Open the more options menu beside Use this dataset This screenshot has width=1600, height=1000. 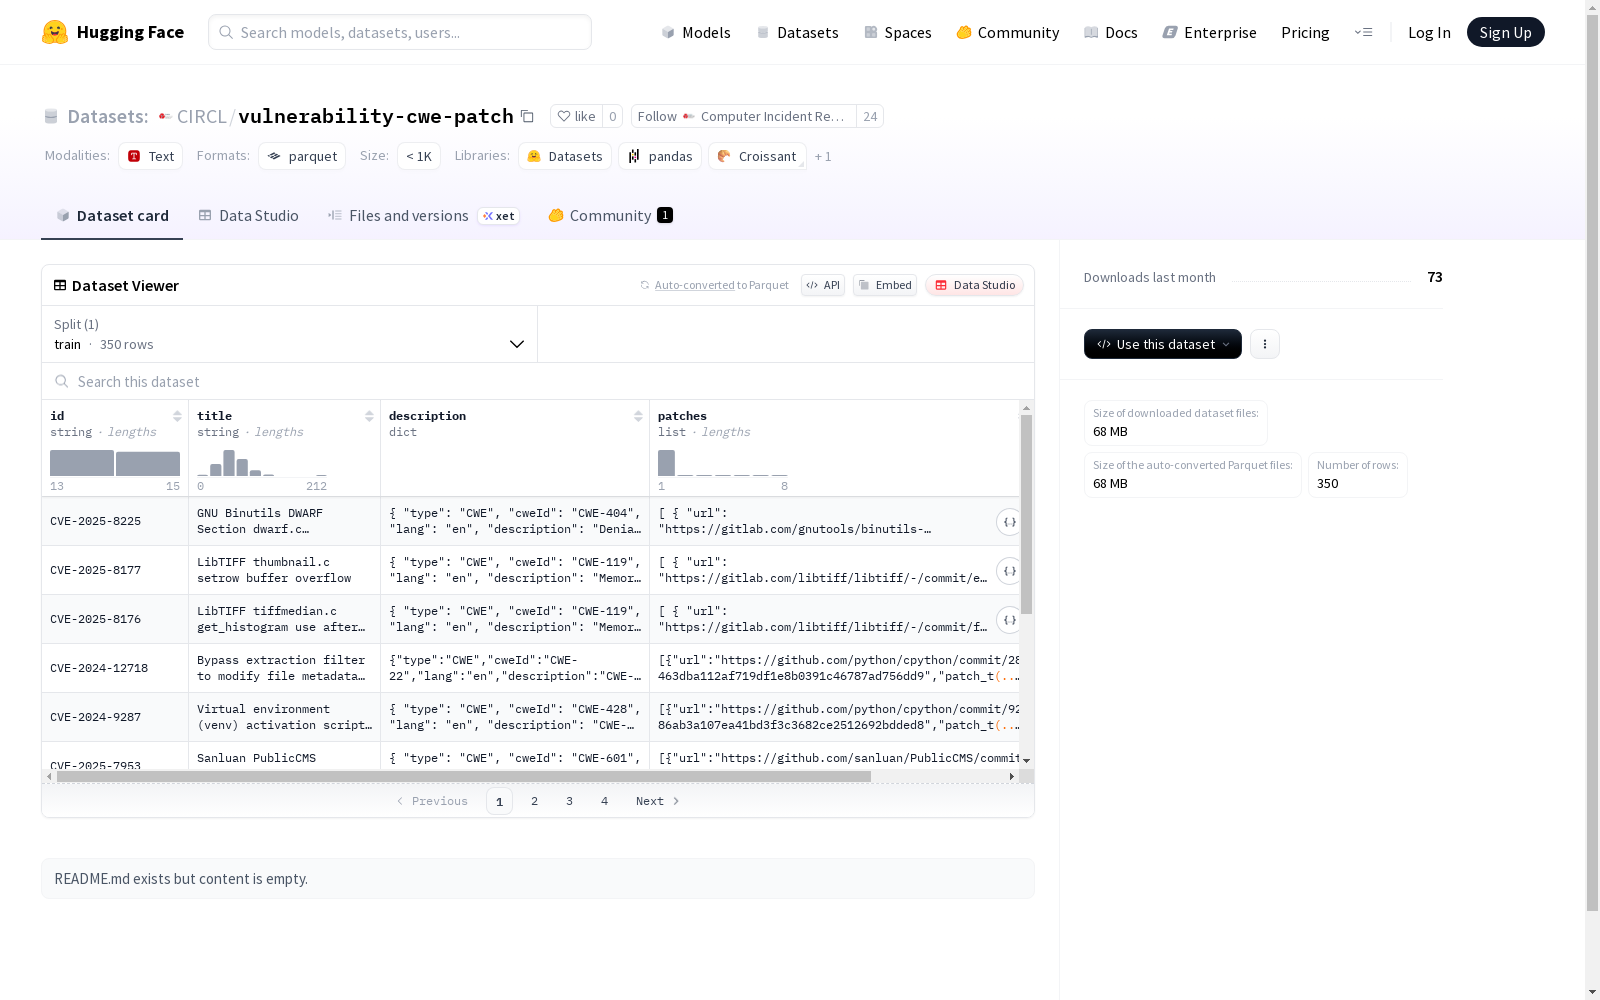[1265, 344]
